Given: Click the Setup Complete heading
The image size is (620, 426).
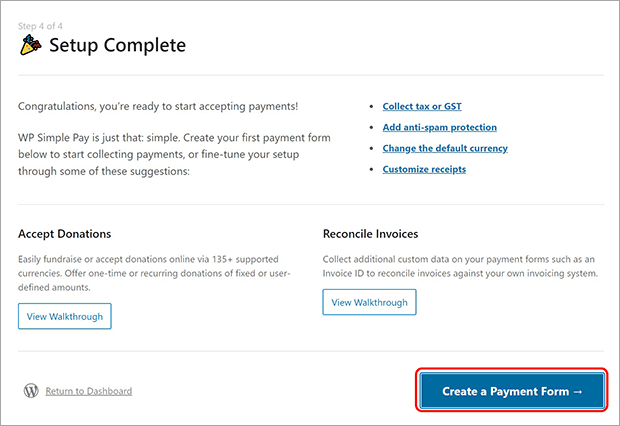Looking at the screenshot, I should pos(117,45).
